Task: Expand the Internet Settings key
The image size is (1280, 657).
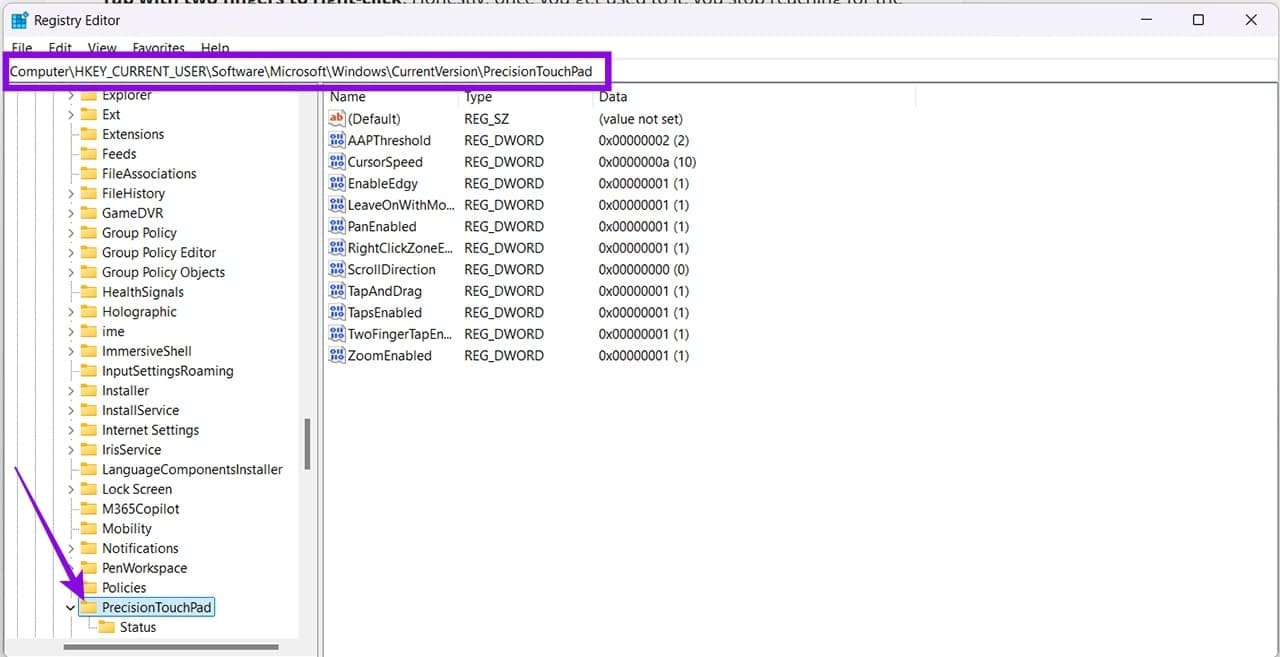Action: coord(71,430)
